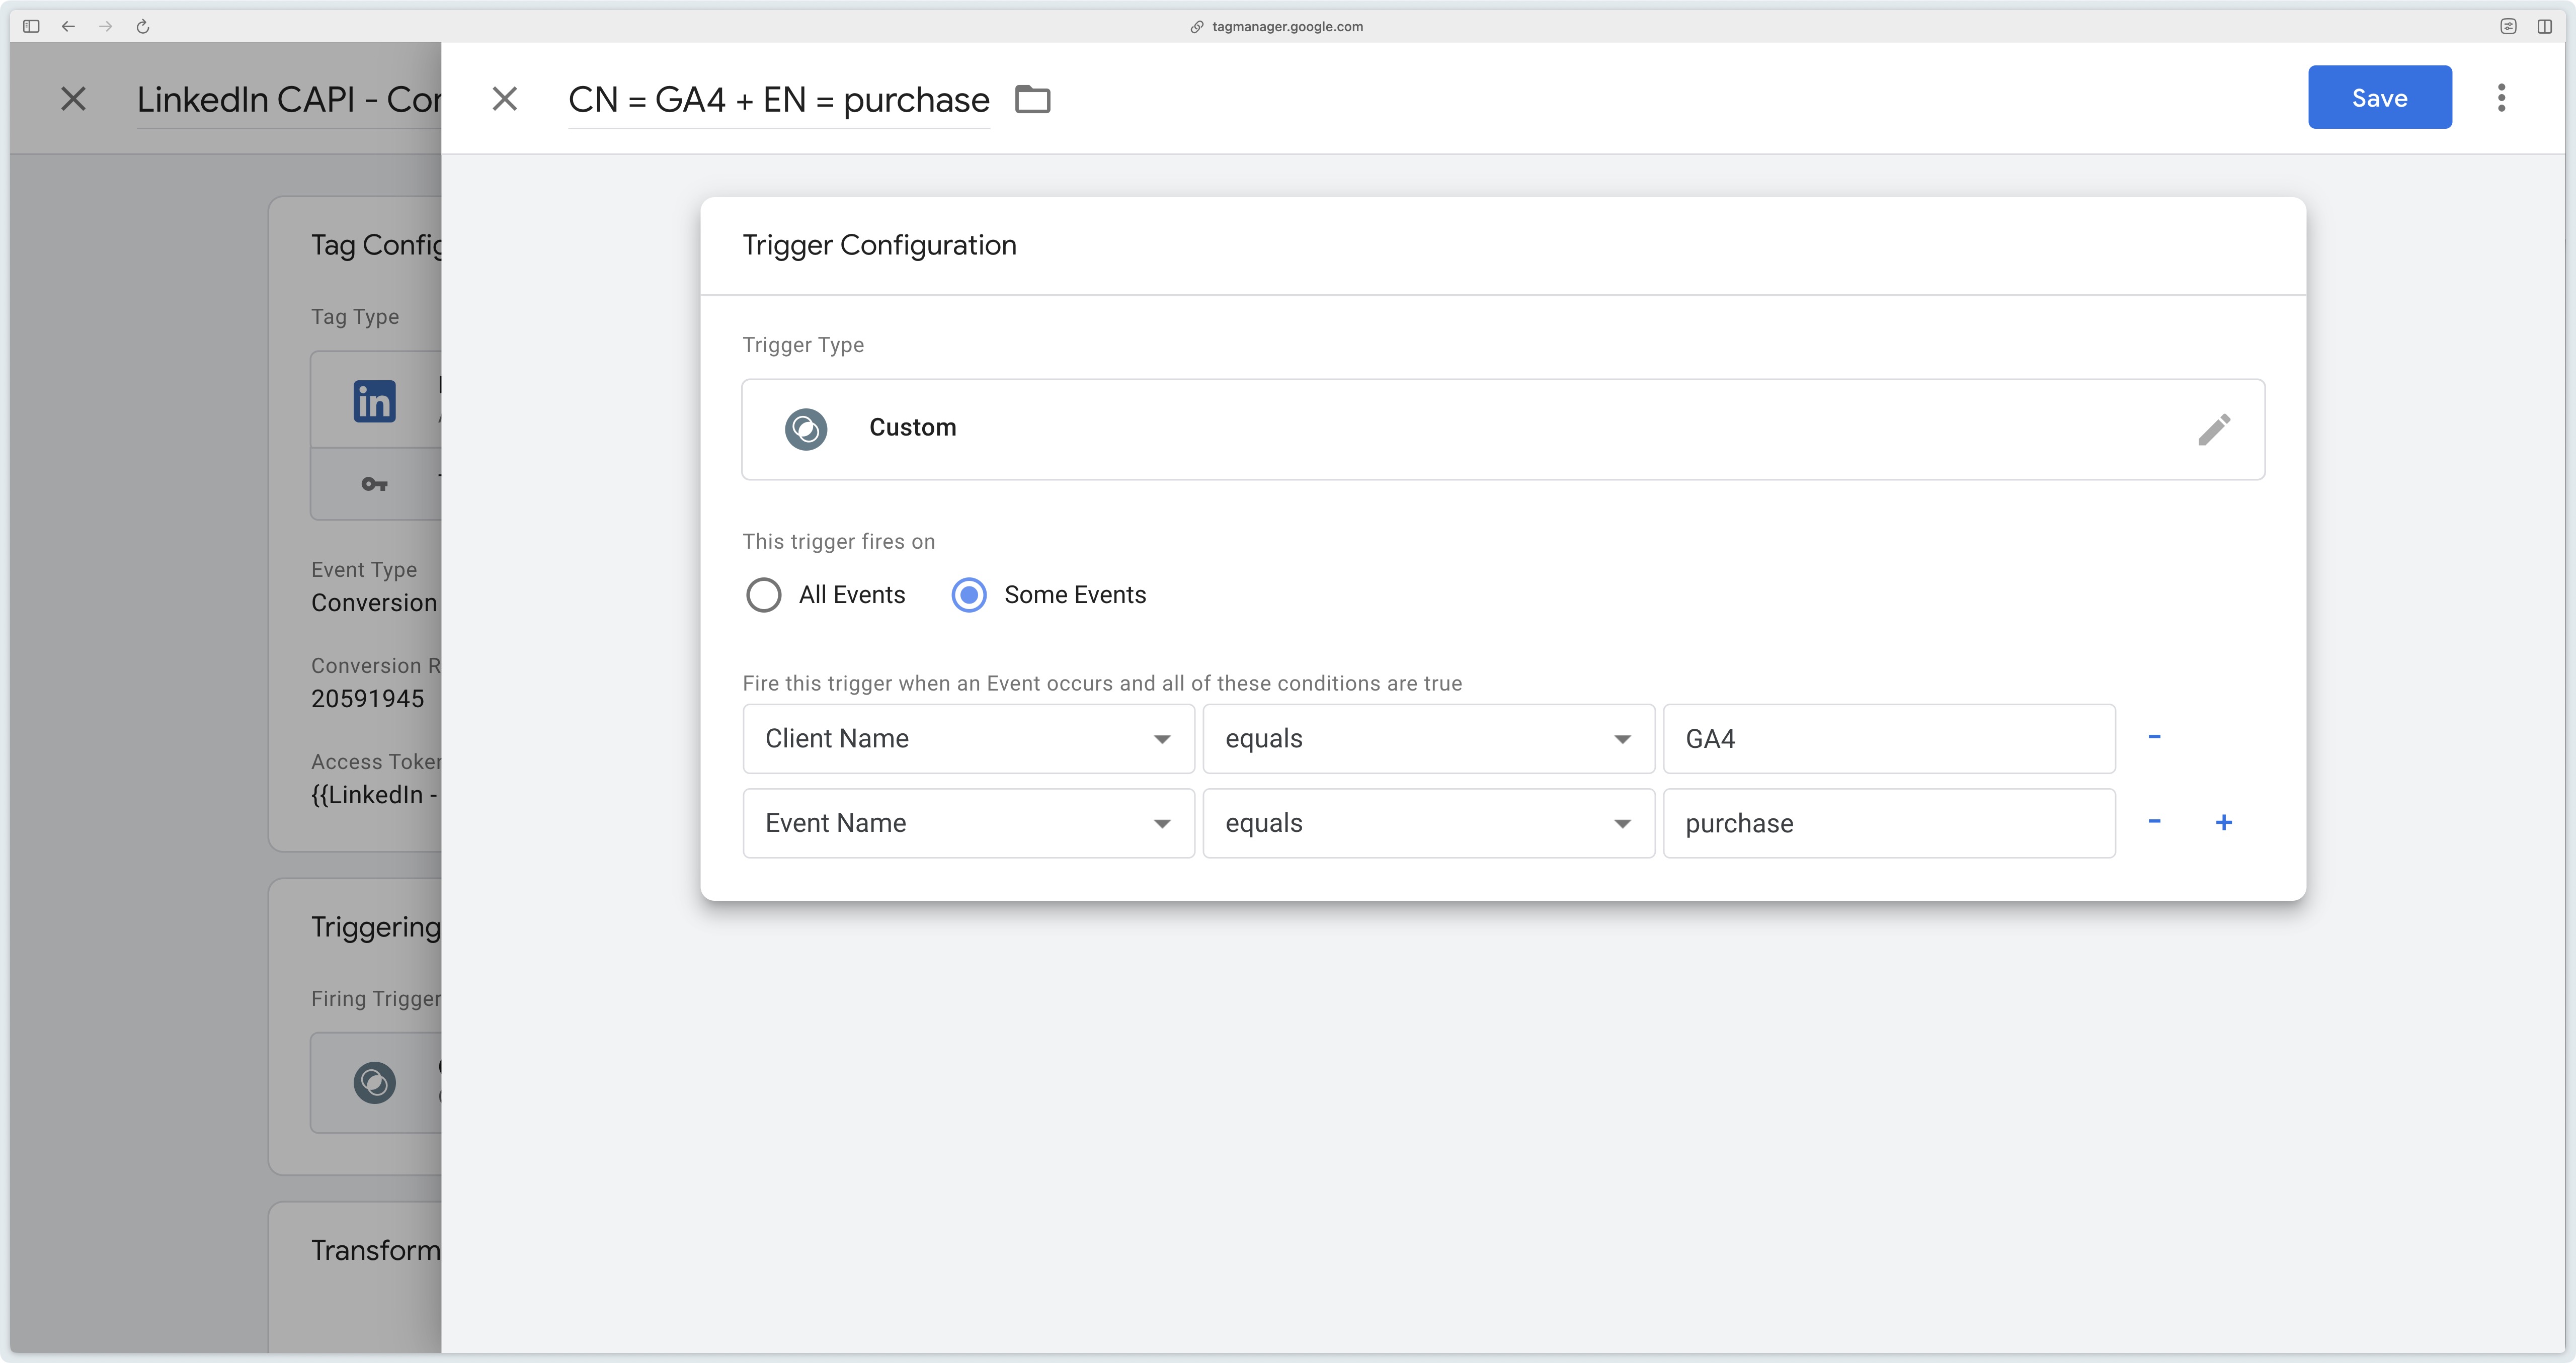Viewport: 2576px width, 1363px height.
Task: Click the Conversion Rule ID 20591945
Action: coord(368,698)
